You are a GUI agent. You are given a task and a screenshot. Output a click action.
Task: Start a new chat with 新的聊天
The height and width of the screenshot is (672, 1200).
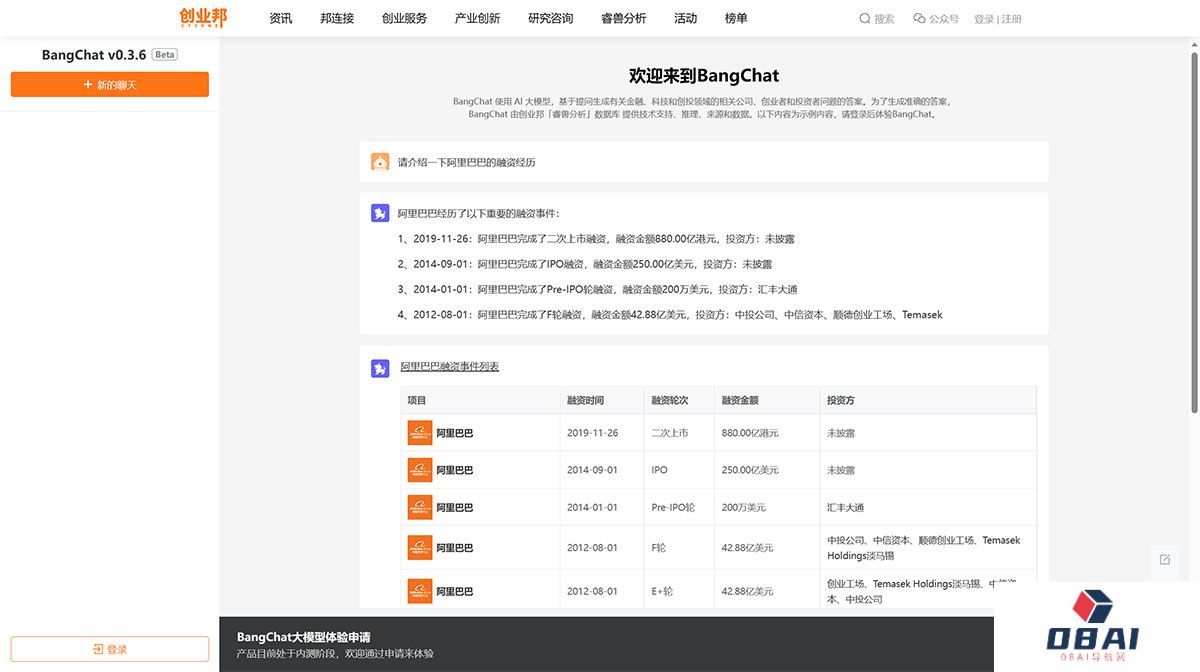110,85
